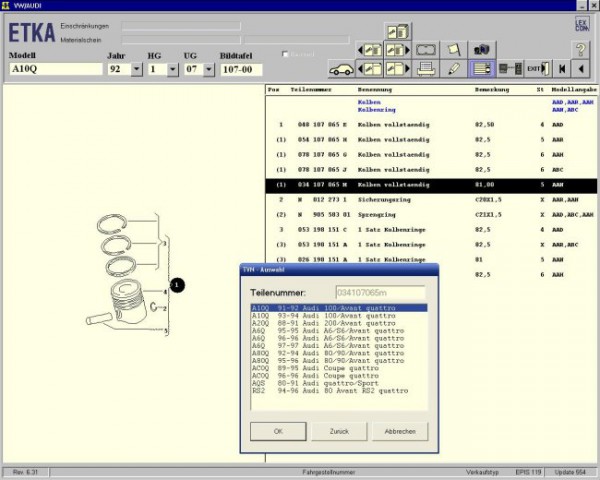The image size is (600, 480).
Task: Select parts row 048 107 065 E
Action: coord(431,125)
